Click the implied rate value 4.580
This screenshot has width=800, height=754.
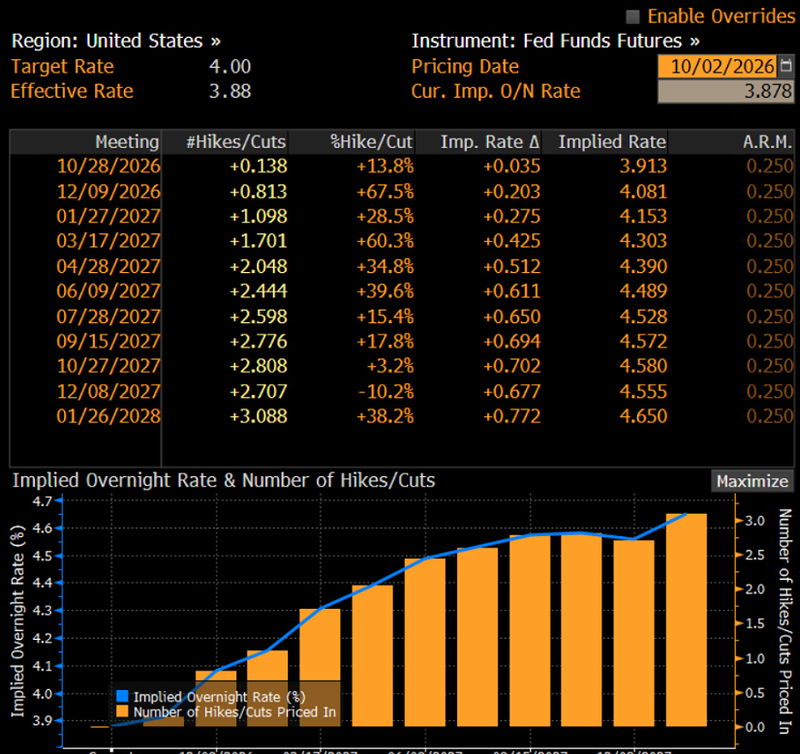point(643,366)
